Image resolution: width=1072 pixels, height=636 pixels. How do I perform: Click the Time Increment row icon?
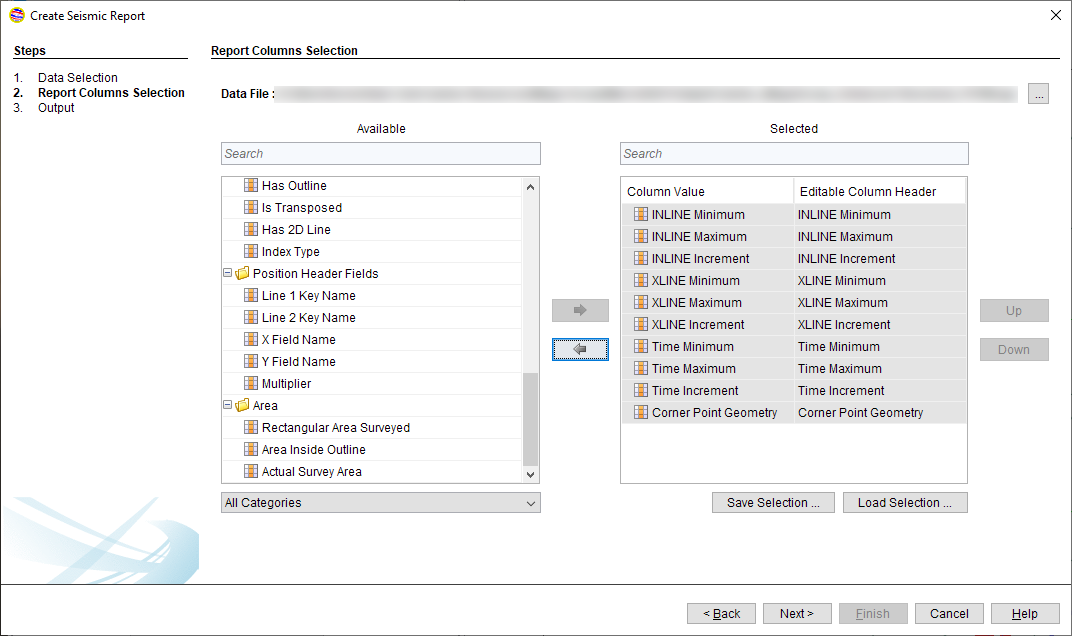pyautogui.click(x=641, y=390)
